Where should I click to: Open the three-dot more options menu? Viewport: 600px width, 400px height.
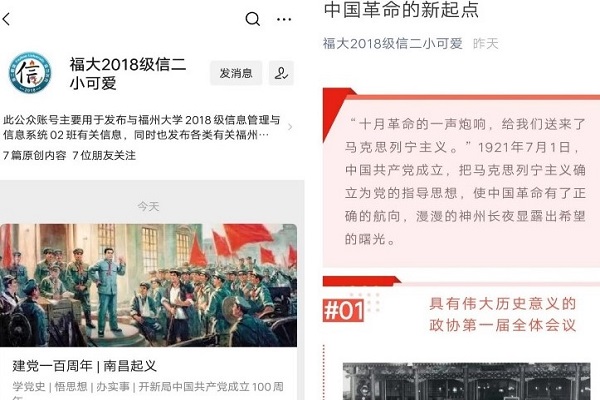pos(284,19)
